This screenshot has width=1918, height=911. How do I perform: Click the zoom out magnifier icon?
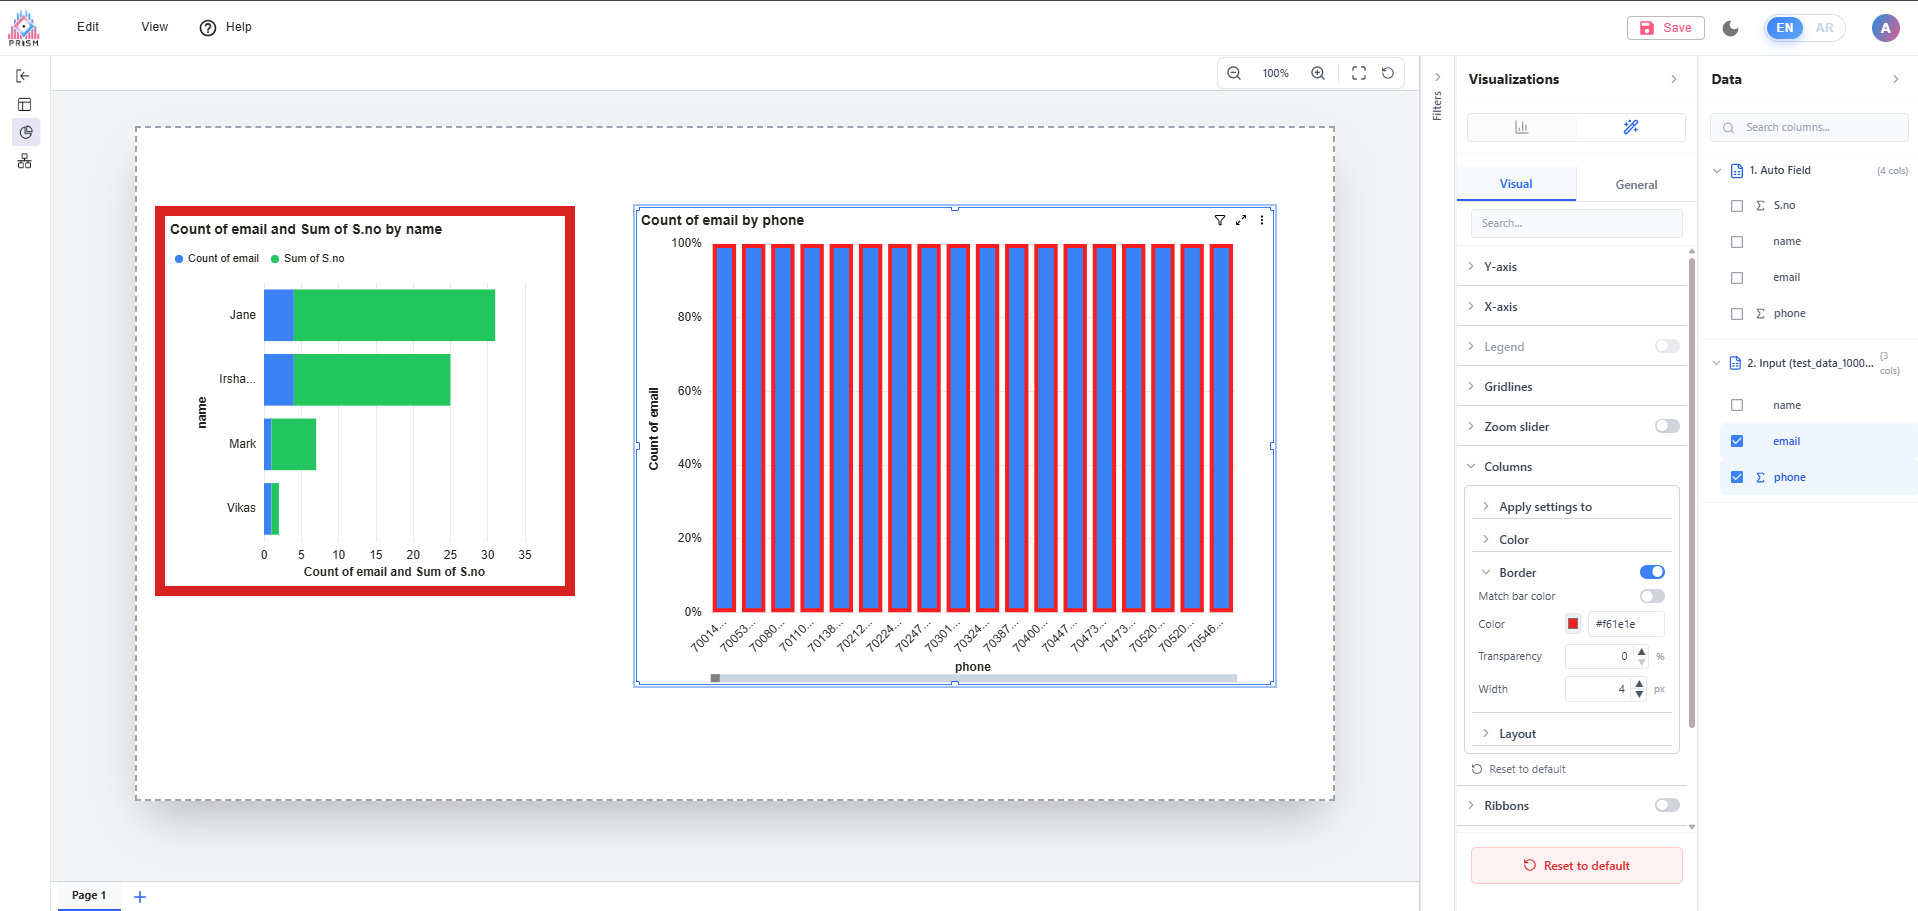1234,73
